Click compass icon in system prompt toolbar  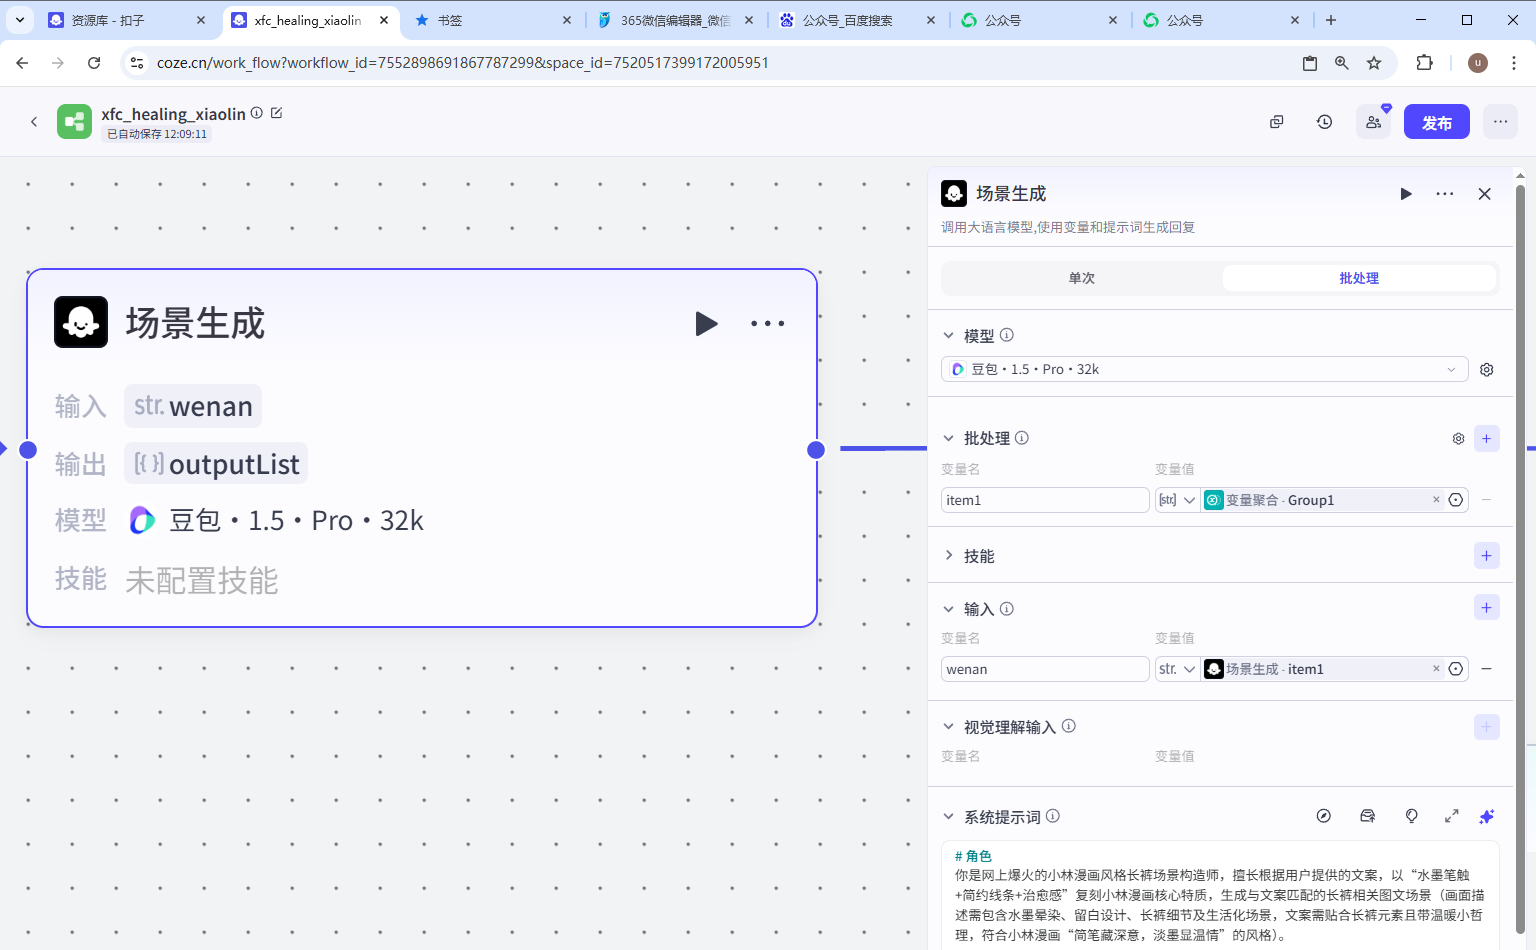[1324, 816]
